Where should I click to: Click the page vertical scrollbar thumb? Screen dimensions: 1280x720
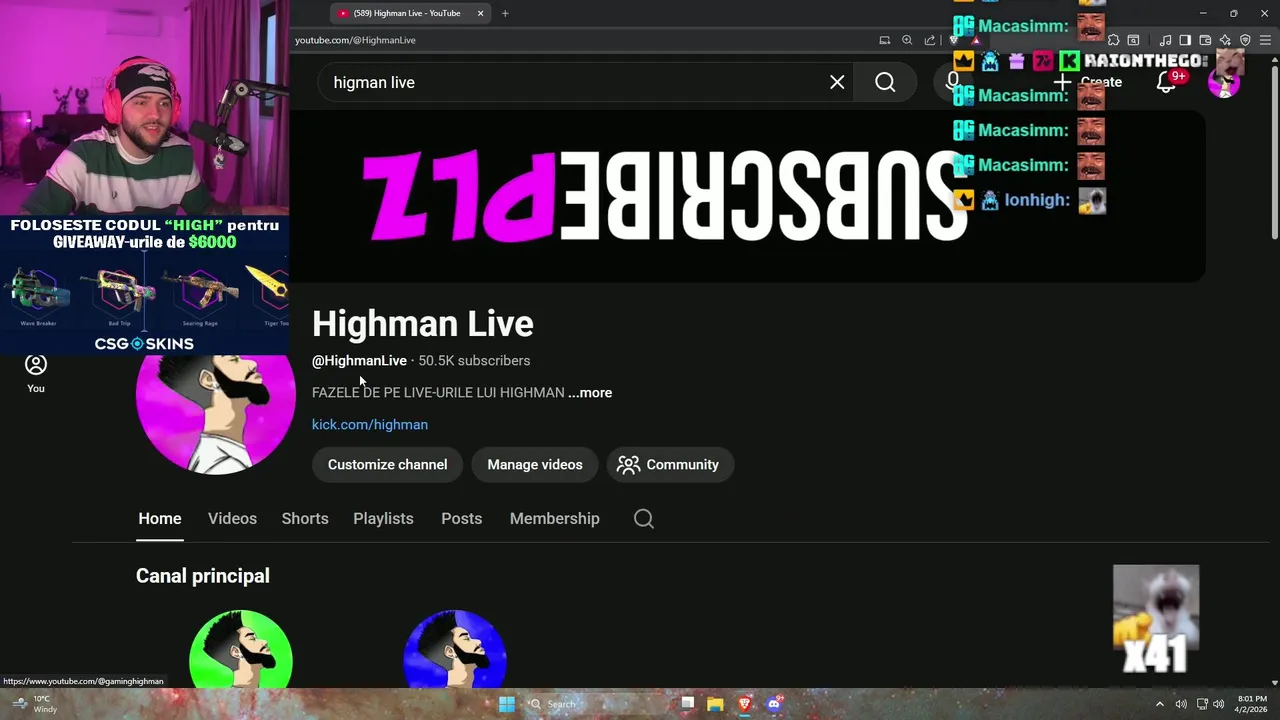1274,152
